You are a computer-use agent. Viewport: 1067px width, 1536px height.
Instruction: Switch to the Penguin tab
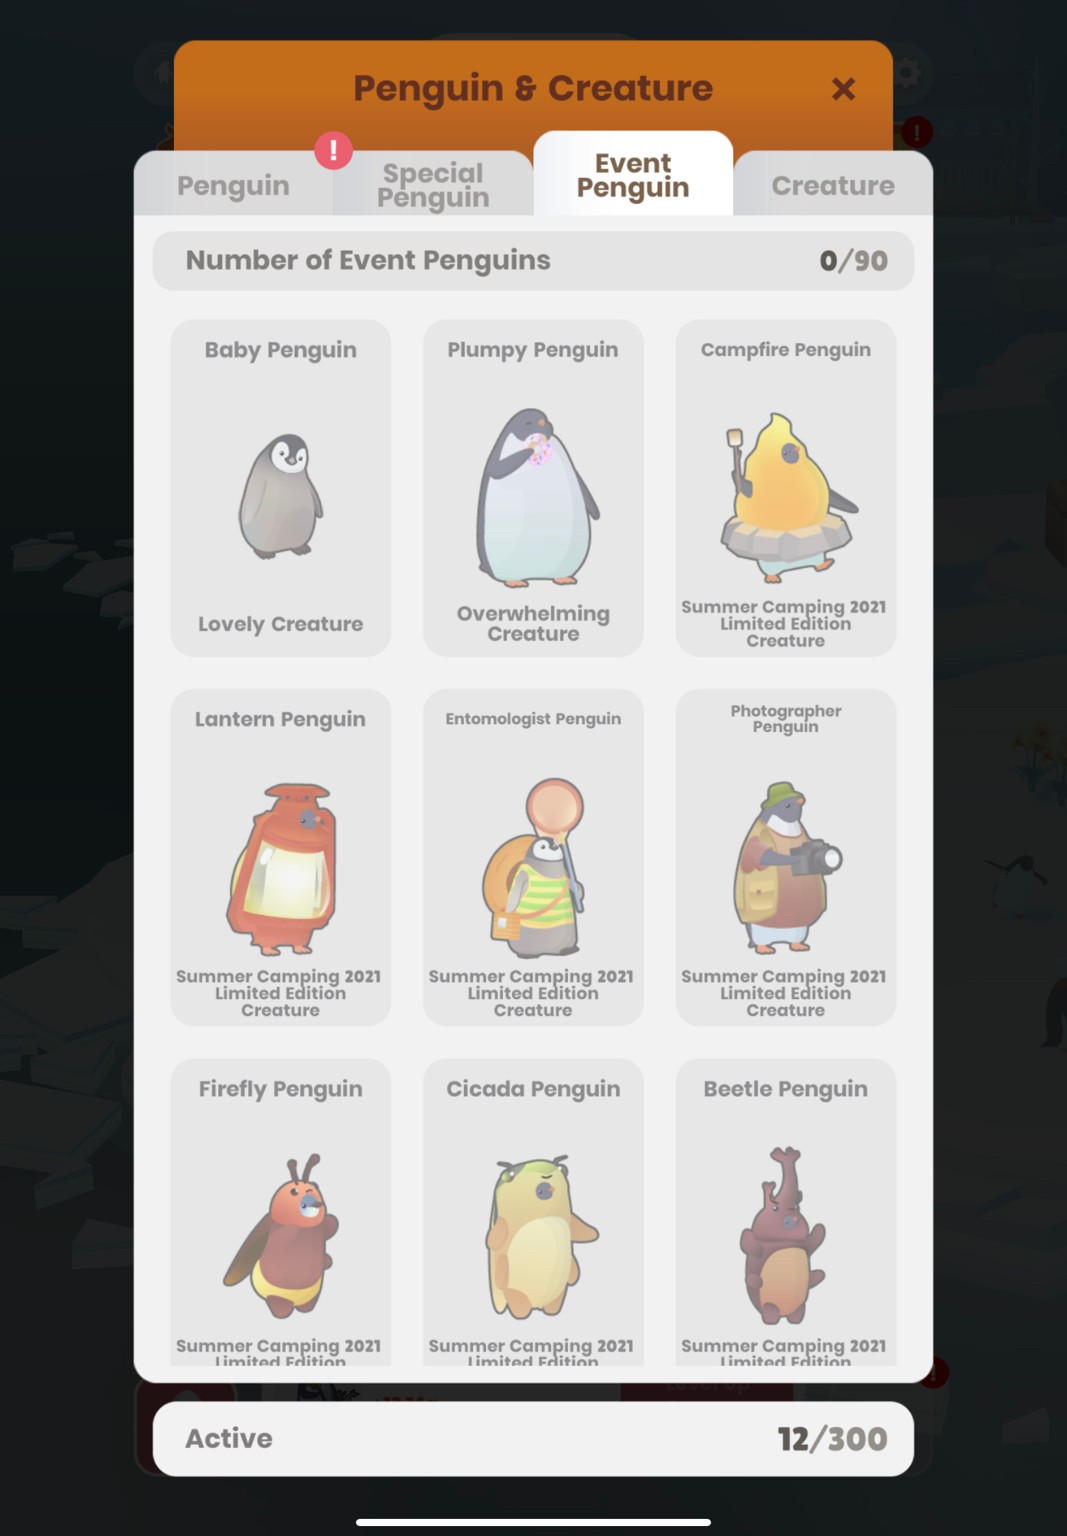click(x=233, y=185)
